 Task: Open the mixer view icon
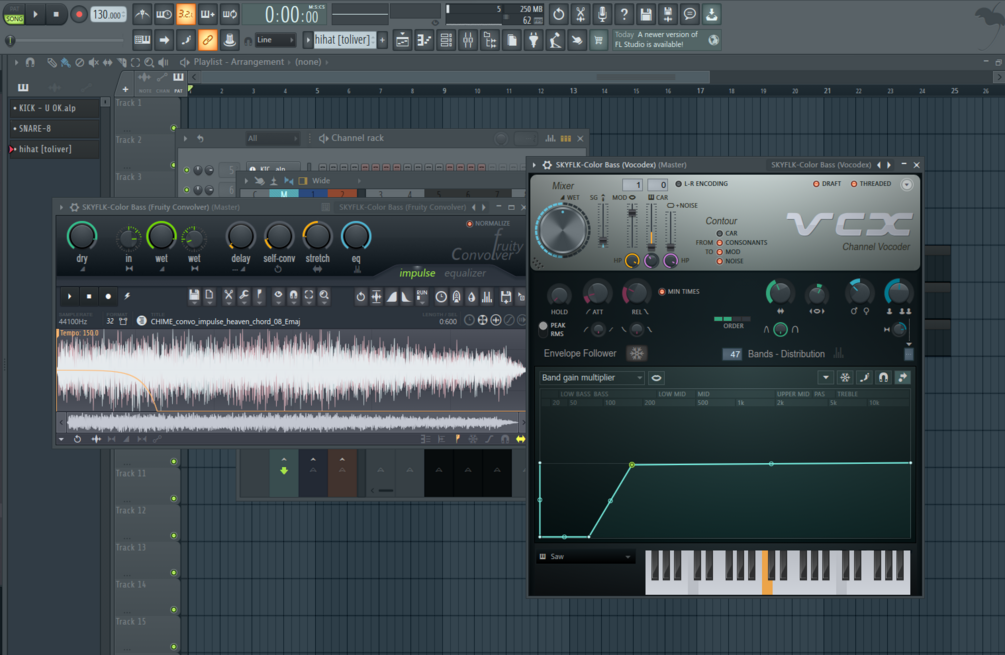coord(468,40)
